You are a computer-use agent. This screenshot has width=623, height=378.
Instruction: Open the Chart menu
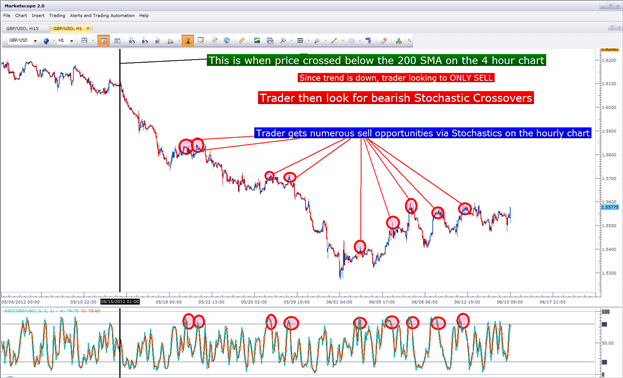pos(21,16)
